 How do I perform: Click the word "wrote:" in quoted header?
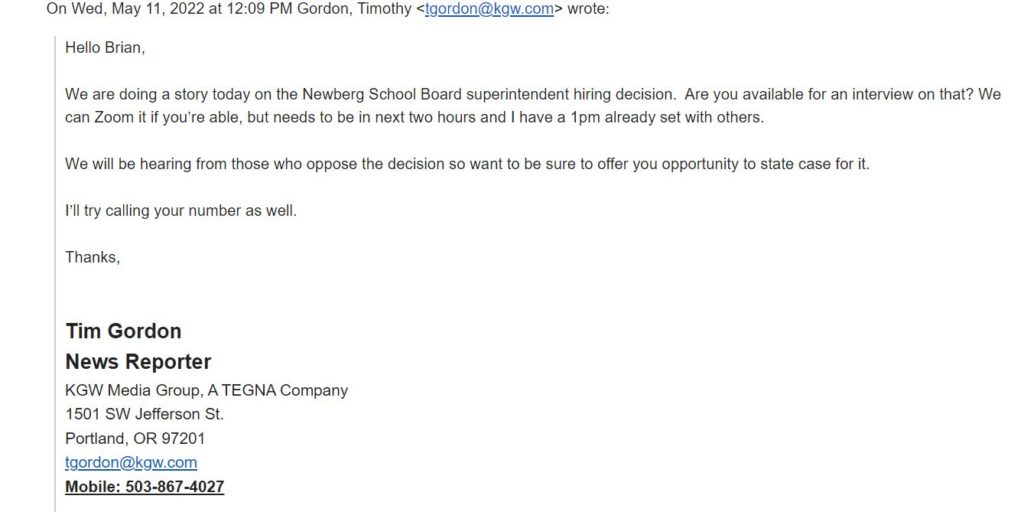point(588,10)
